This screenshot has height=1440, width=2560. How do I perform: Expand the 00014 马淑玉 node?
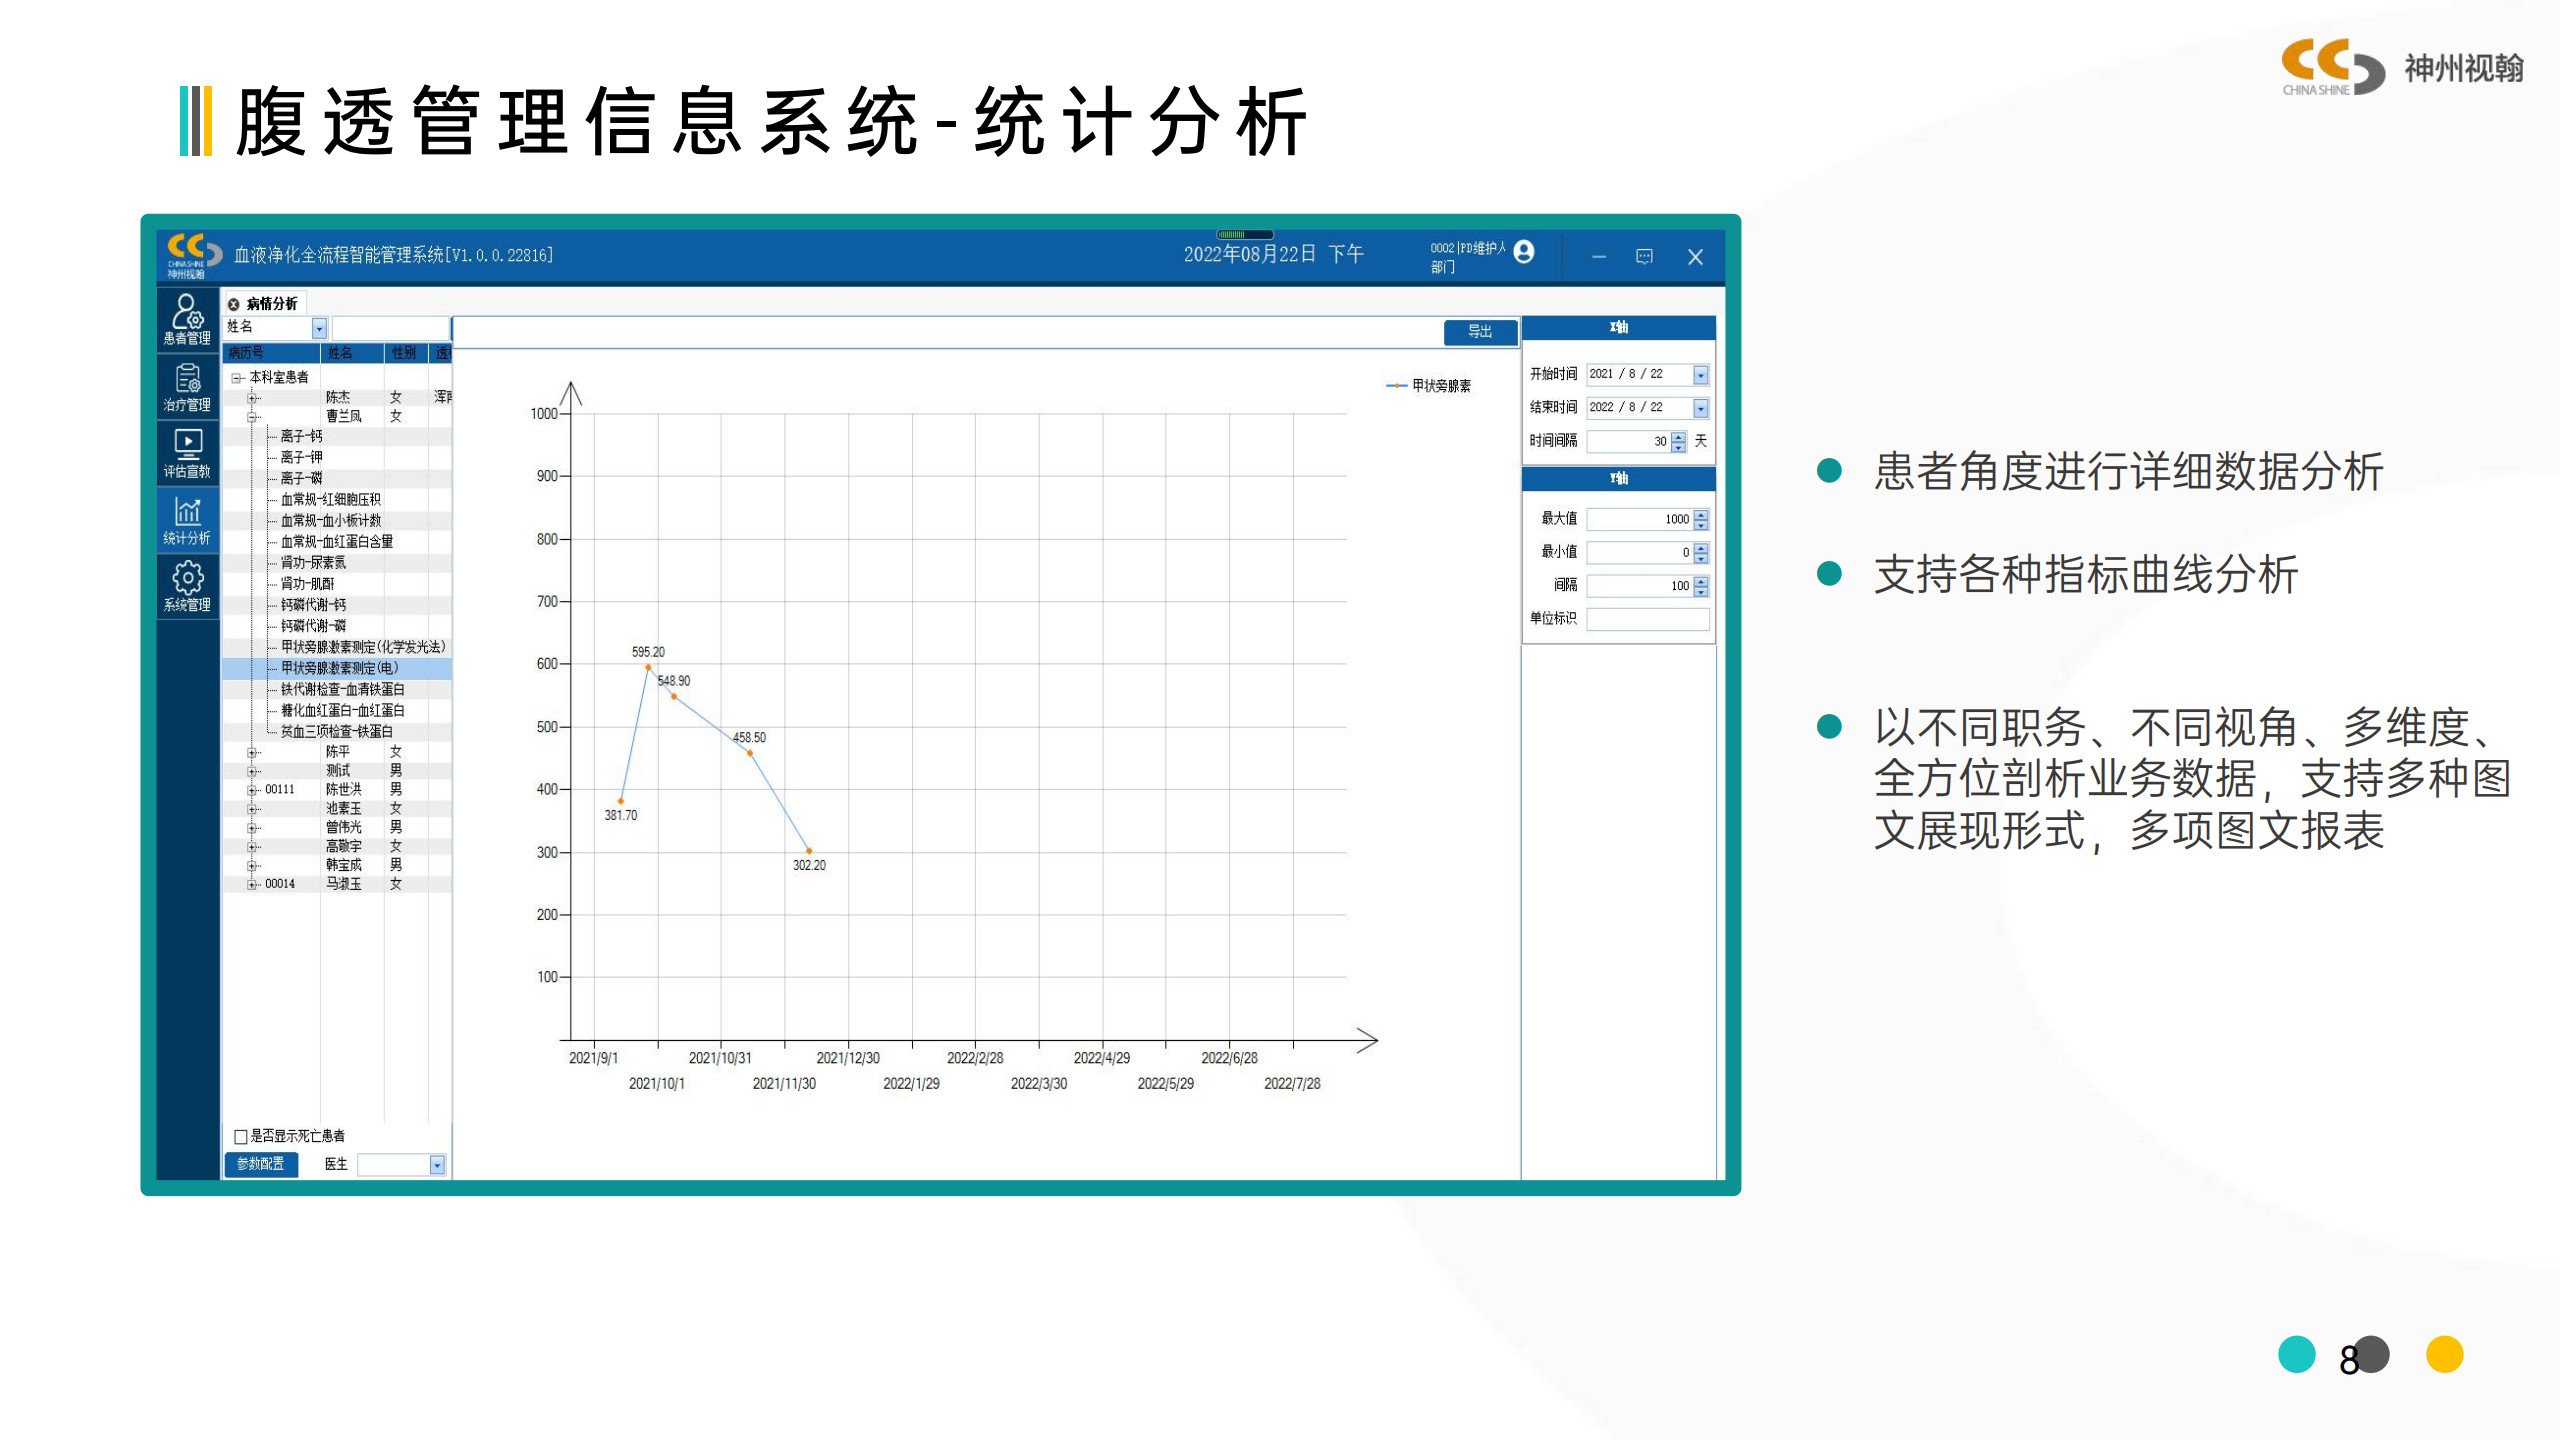click(x=253, y=885)
